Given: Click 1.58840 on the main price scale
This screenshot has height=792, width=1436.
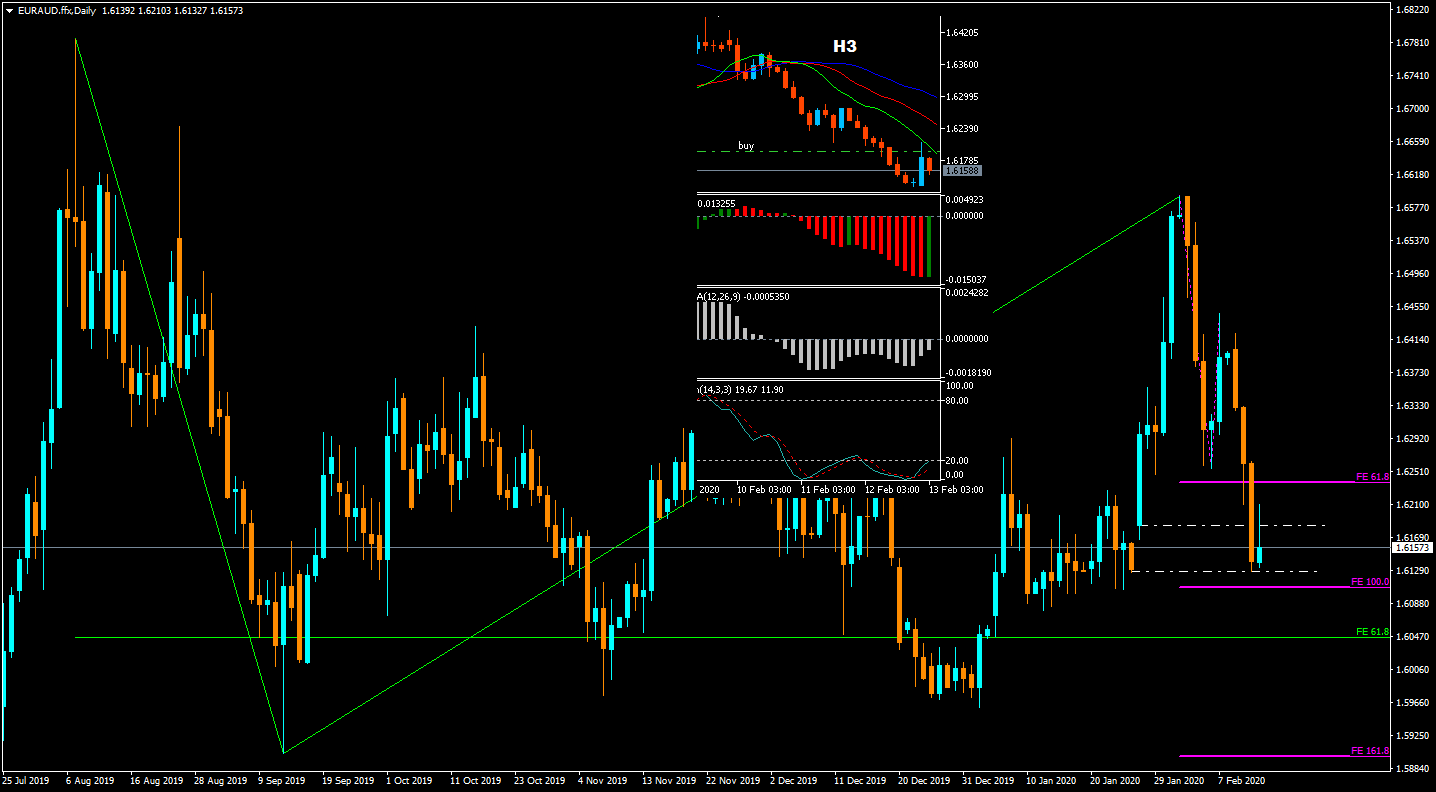Looking at the screenshot, I should [1411, 769].
